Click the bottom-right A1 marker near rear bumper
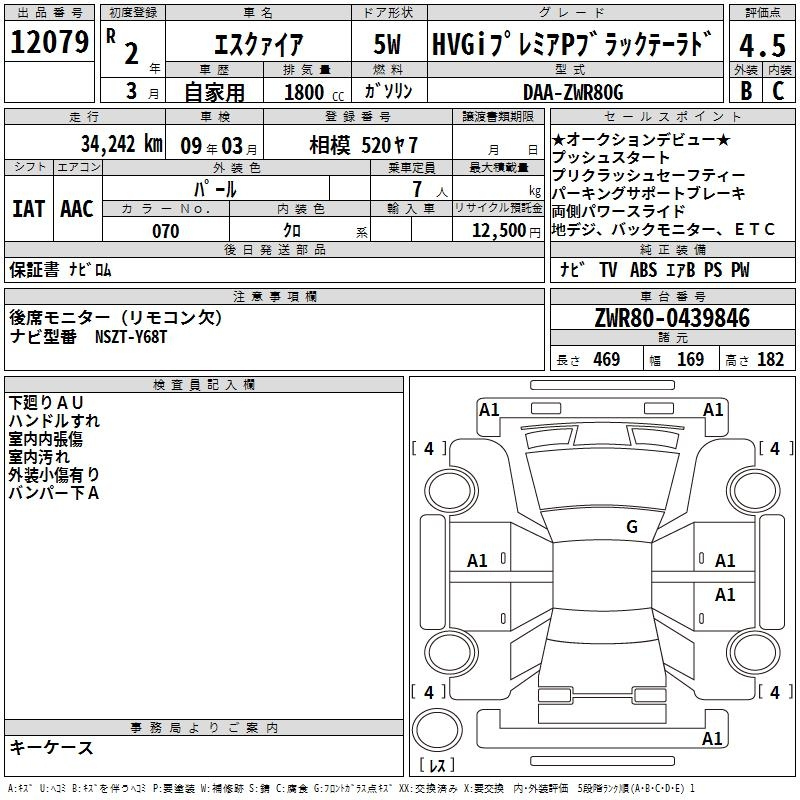The width and height of the screenshot is (800, 800). 713,739
